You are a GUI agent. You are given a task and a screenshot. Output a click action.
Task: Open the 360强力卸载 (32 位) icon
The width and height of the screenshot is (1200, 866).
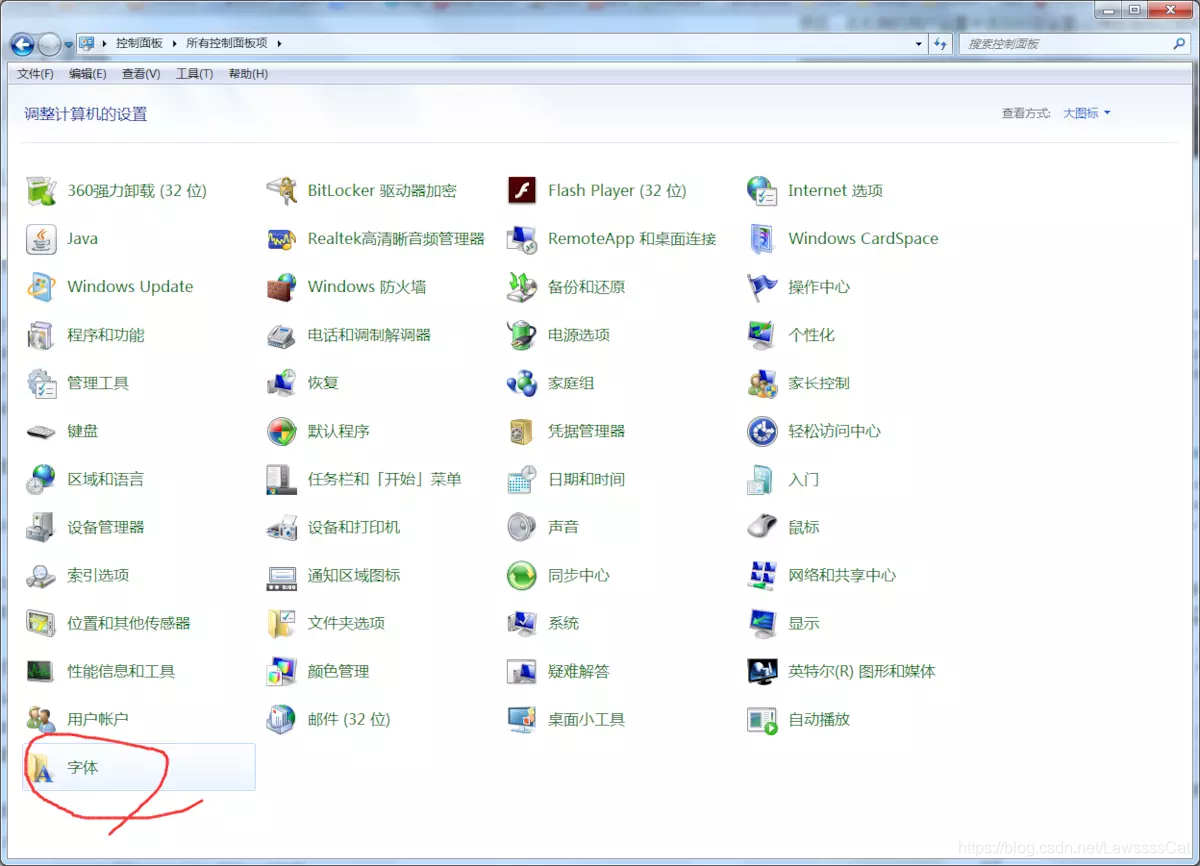point(41,190)
